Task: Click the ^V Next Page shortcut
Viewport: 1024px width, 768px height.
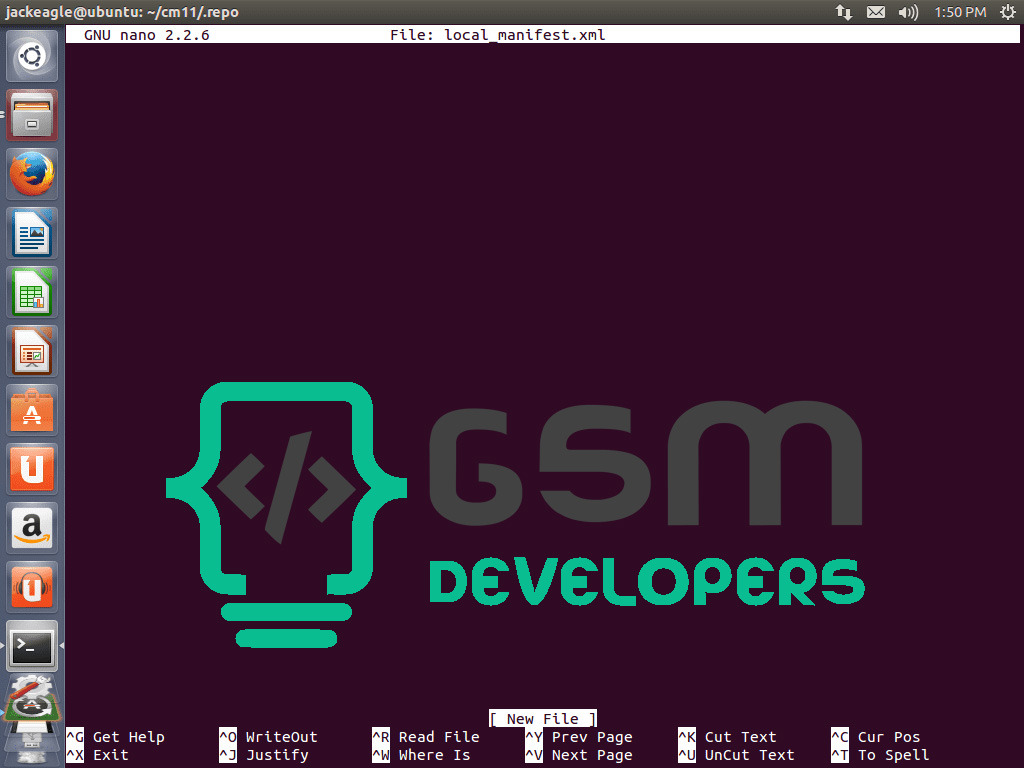Action: [x=579, y=755]
